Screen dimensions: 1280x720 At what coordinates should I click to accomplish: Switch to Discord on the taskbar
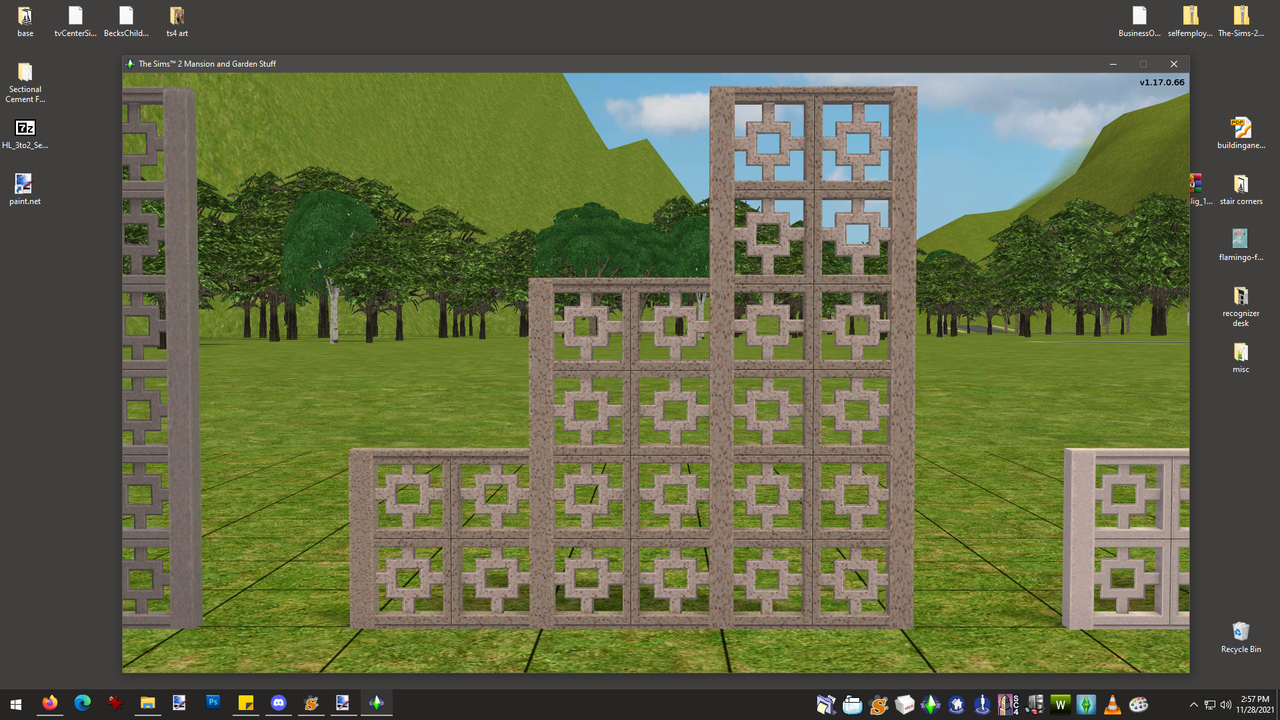pyautogui.click(x=278, y=703)
